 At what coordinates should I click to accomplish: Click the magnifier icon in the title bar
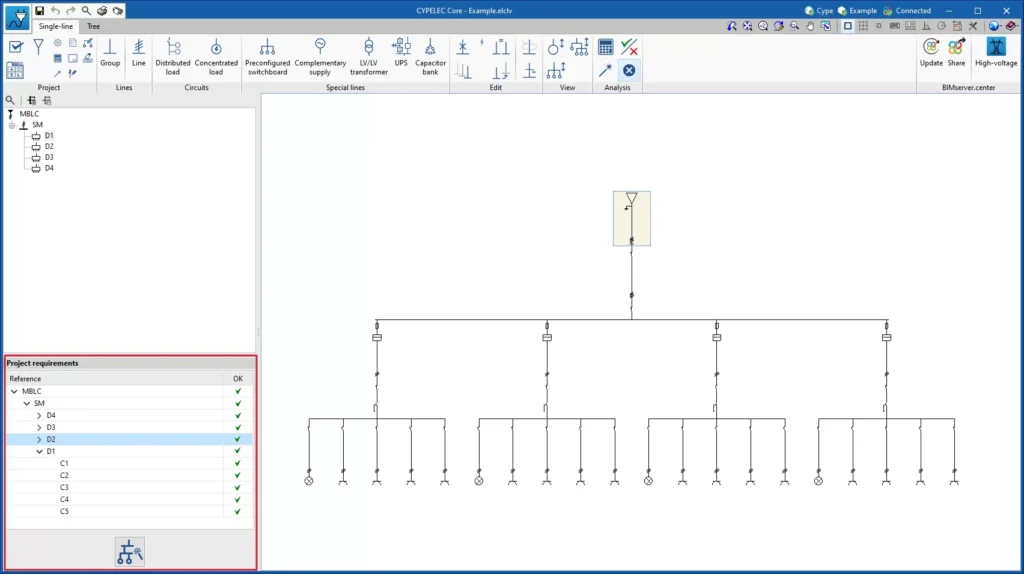coord(86,10)
